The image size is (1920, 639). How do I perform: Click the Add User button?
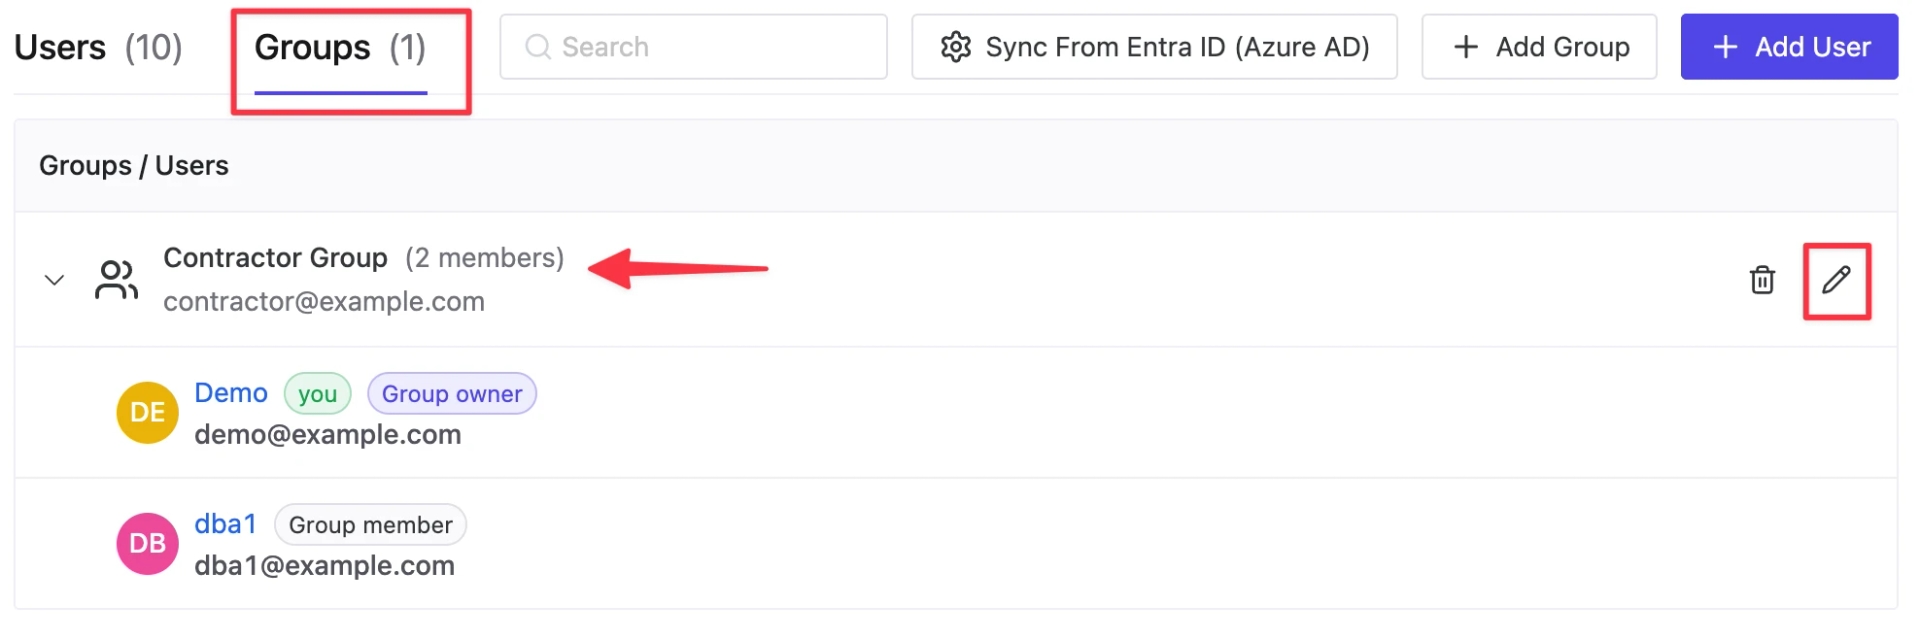(x=1789, y=47)
